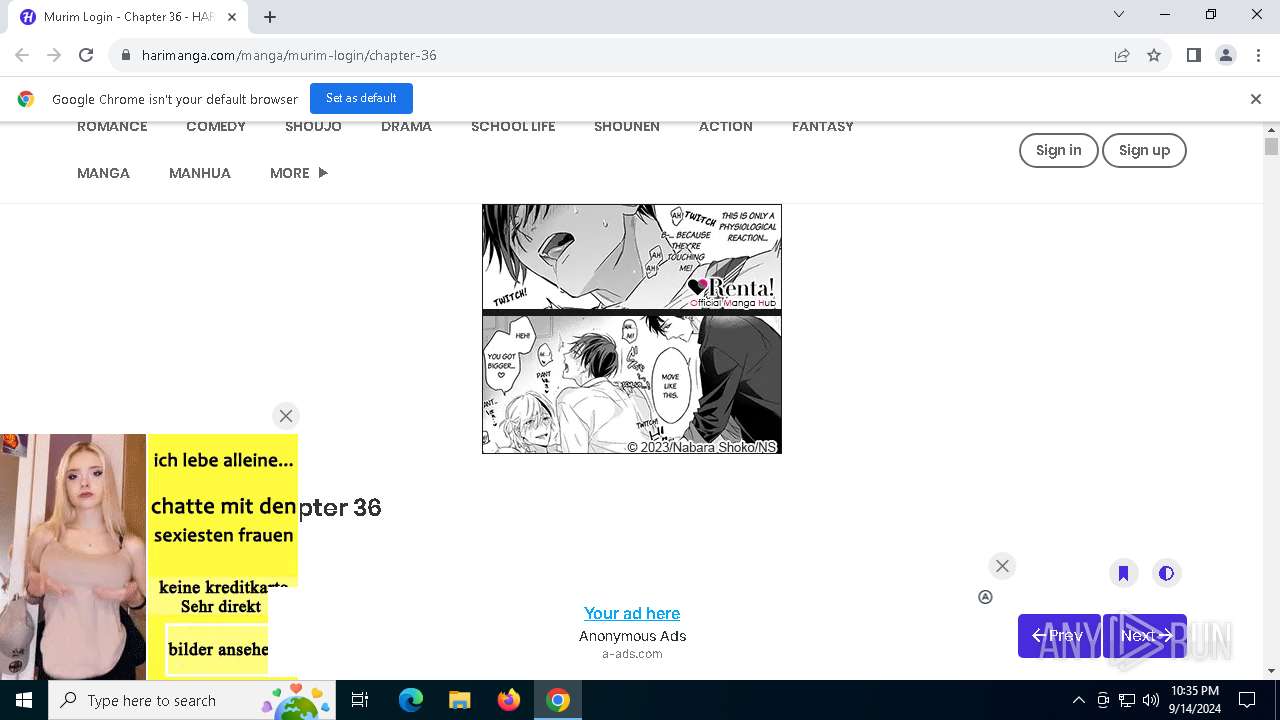Open the notification center icon
The height and width of the screenshot is (720, 1280).
pos(1247,700)
